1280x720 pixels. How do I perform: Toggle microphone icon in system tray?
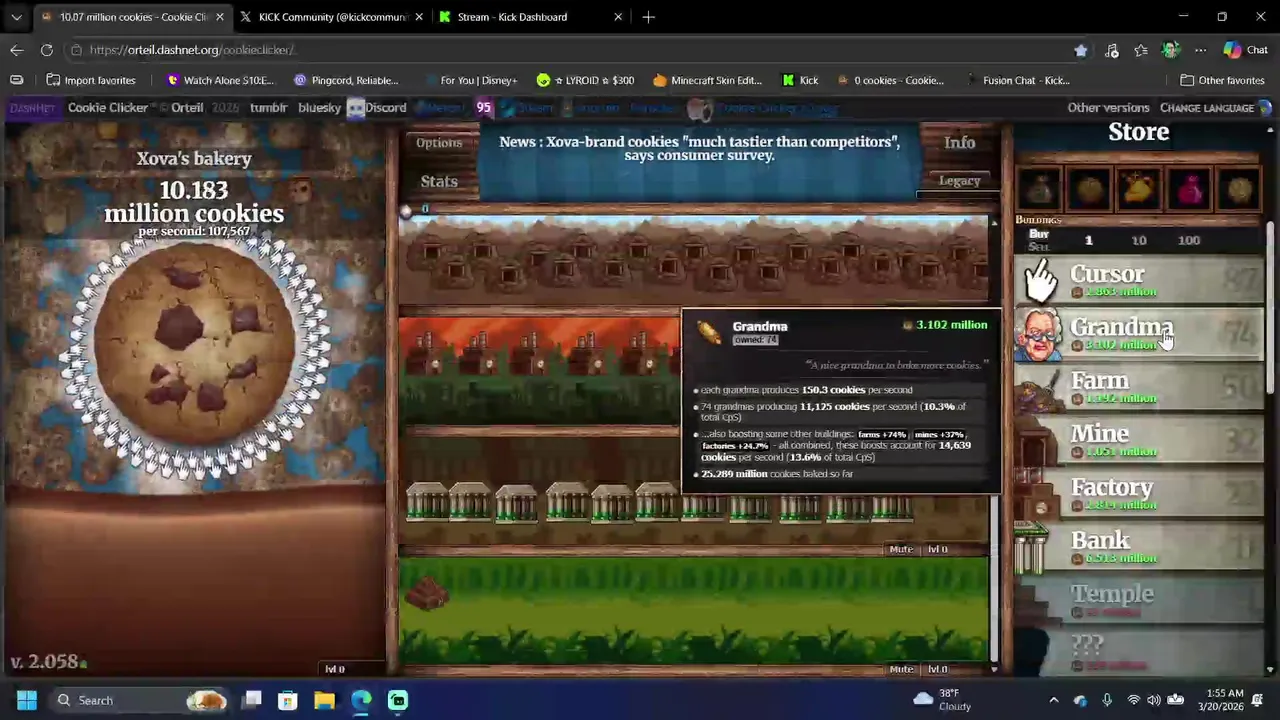click(1107, 700)
